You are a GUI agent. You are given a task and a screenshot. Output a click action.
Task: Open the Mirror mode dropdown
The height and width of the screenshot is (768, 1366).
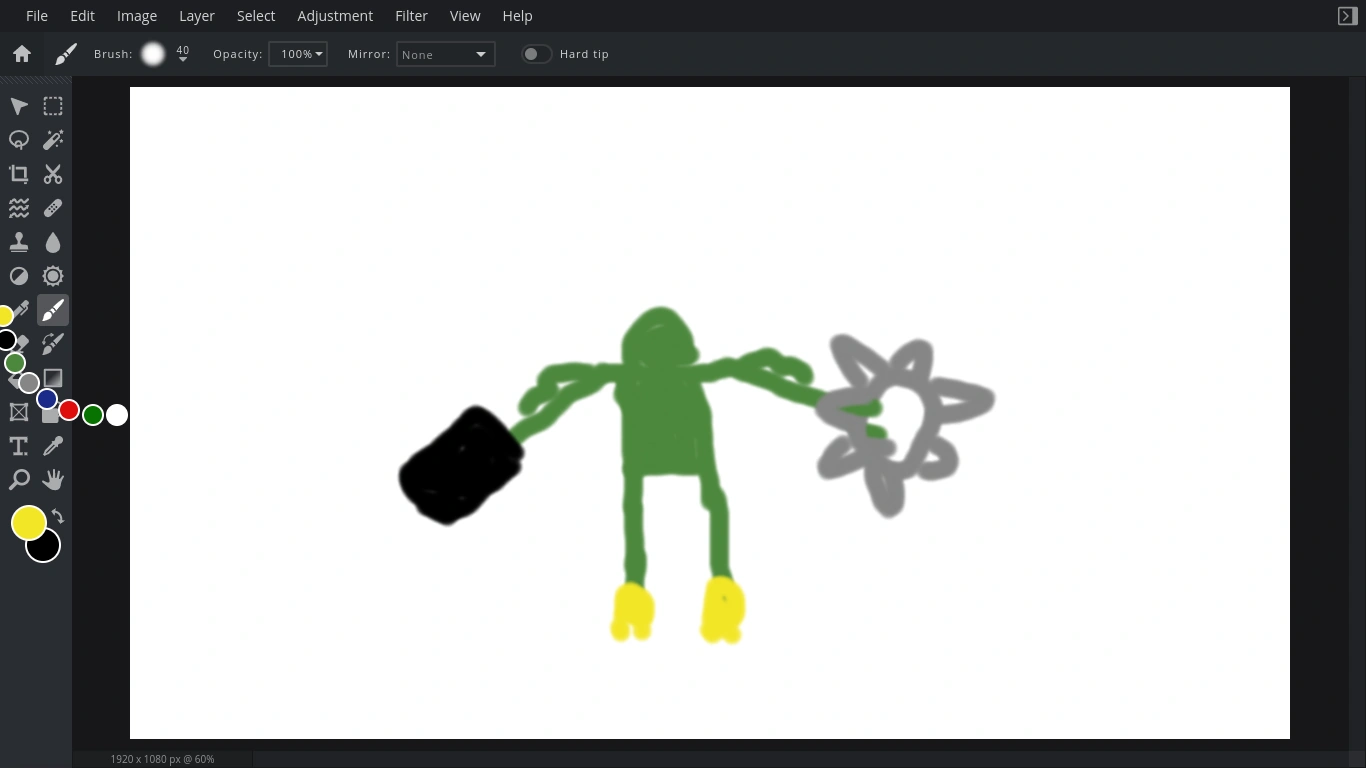[x=446, y=54]
